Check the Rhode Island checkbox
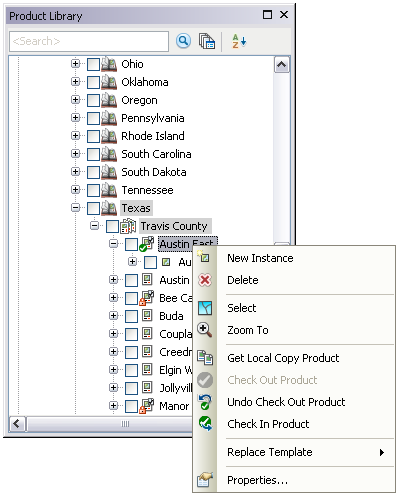The height and width of the screenshot is (496, 397). point(93,136)
